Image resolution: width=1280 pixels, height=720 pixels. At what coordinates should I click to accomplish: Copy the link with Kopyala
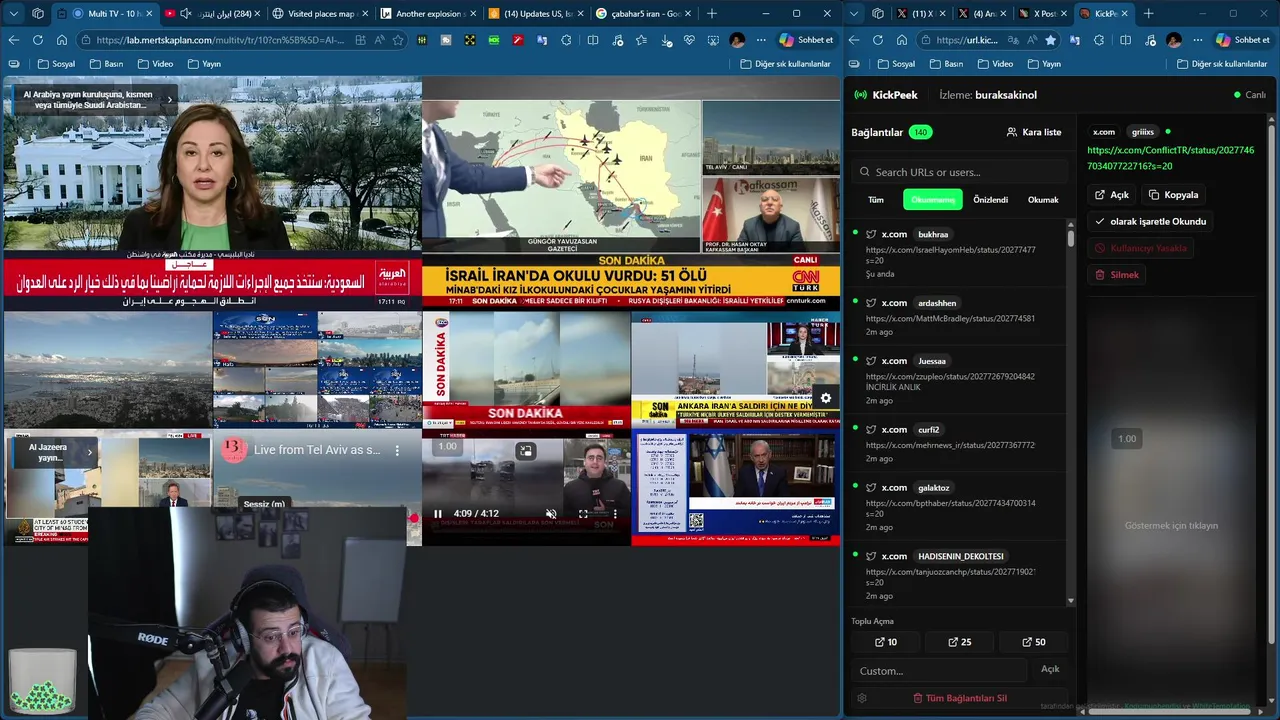pos(1173,195)
